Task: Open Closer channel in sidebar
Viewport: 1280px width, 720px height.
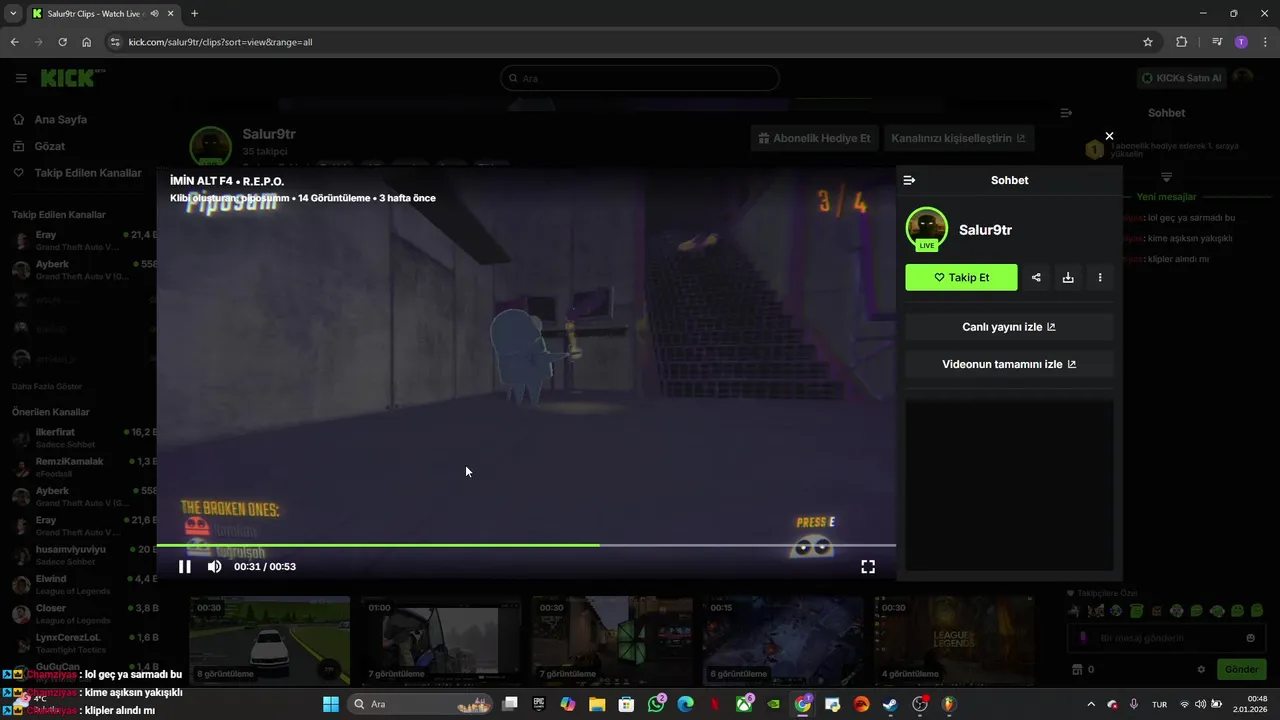Action: (85, 614)
